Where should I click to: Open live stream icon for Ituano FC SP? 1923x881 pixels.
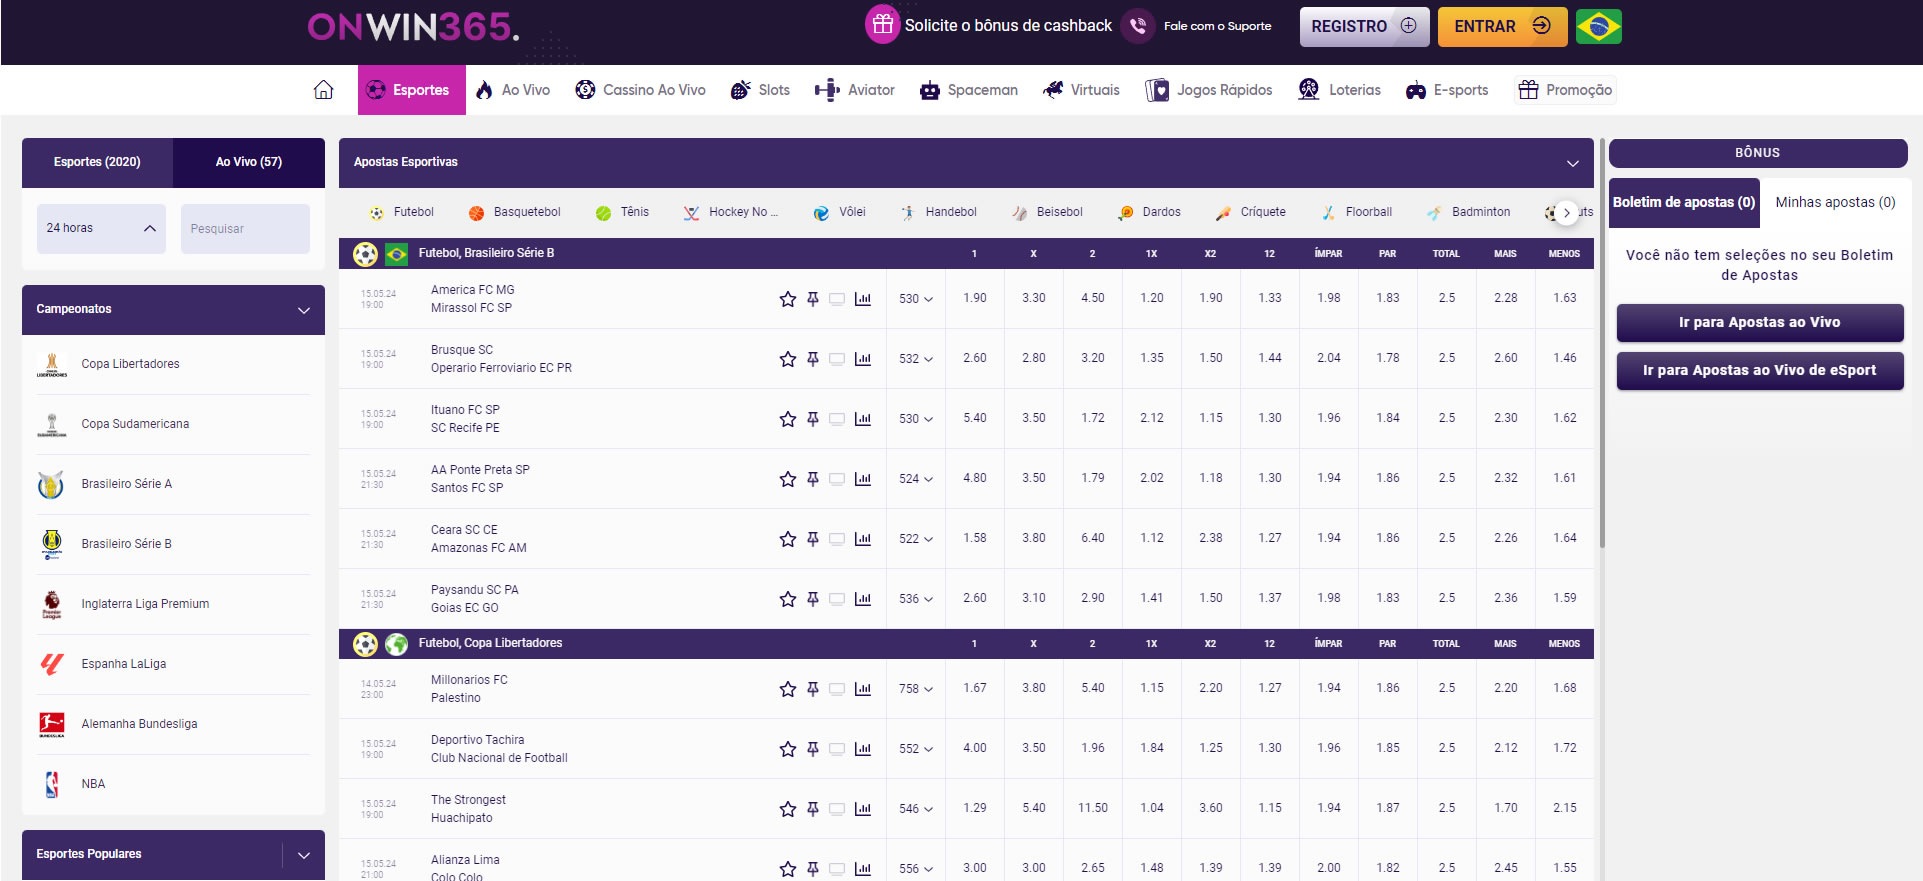837,419
